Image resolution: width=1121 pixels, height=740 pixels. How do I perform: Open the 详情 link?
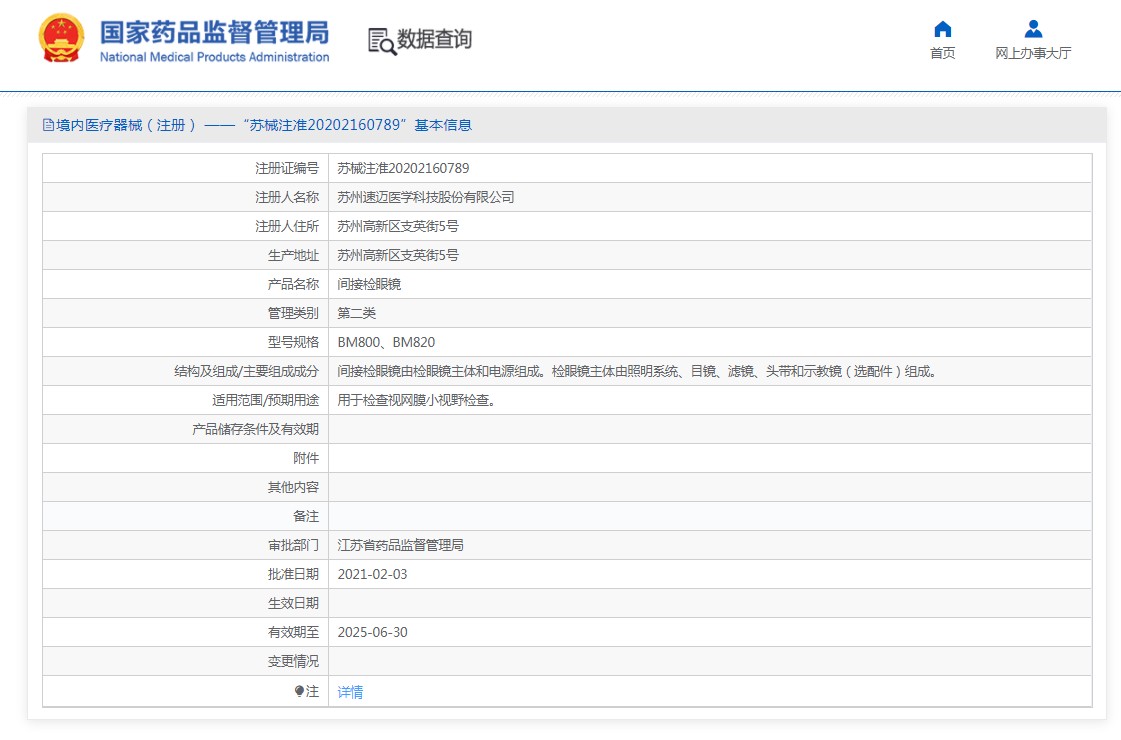tap(350, 691)
